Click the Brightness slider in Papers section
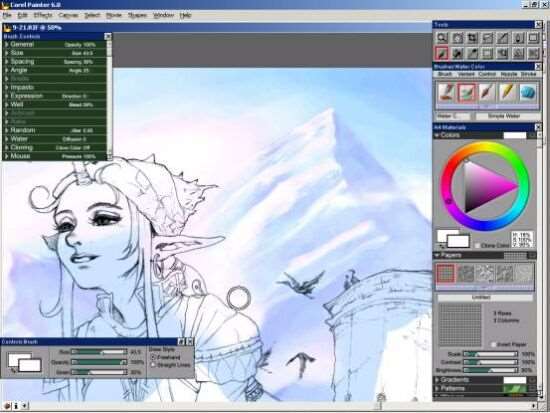This screenshot has width=550, height=413. coord(490,370)
